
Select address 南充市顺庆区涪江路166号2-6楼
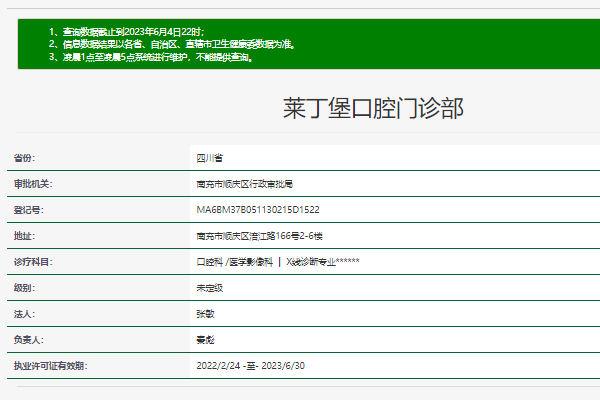tap(259, 236)
